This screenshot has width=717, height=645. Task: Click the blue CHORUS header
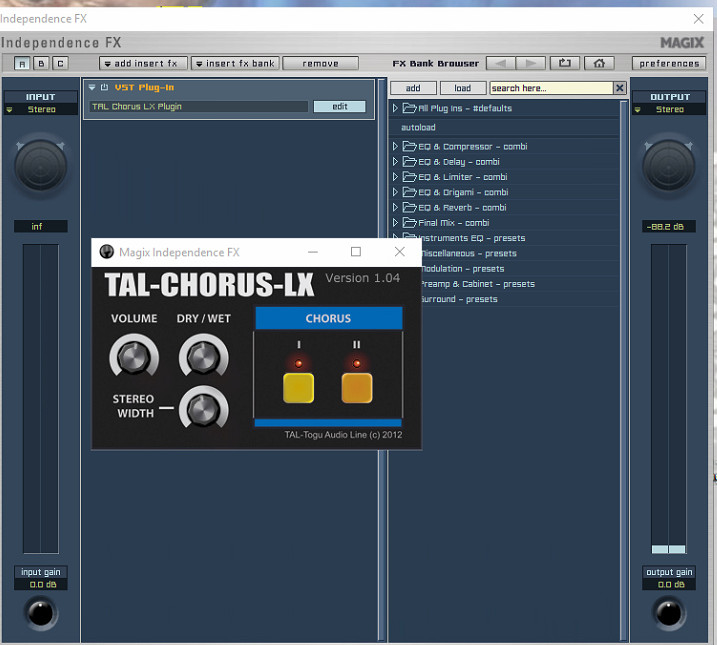[328, 318]
